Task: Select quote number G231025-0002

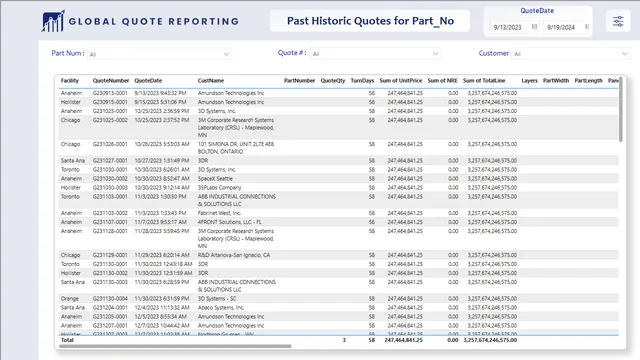Action: tap(110, 120)
